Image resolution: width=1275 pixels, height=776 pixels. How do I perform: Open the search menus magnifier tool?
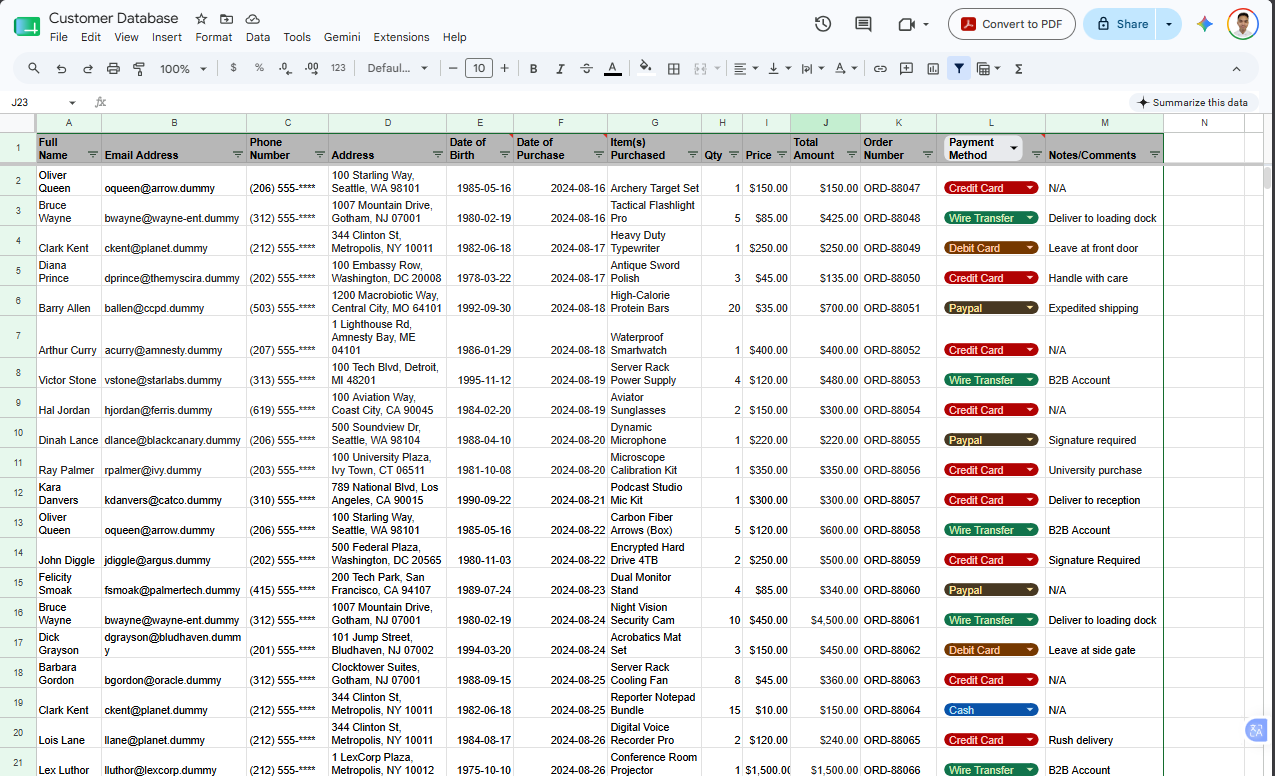pos(34,68)
